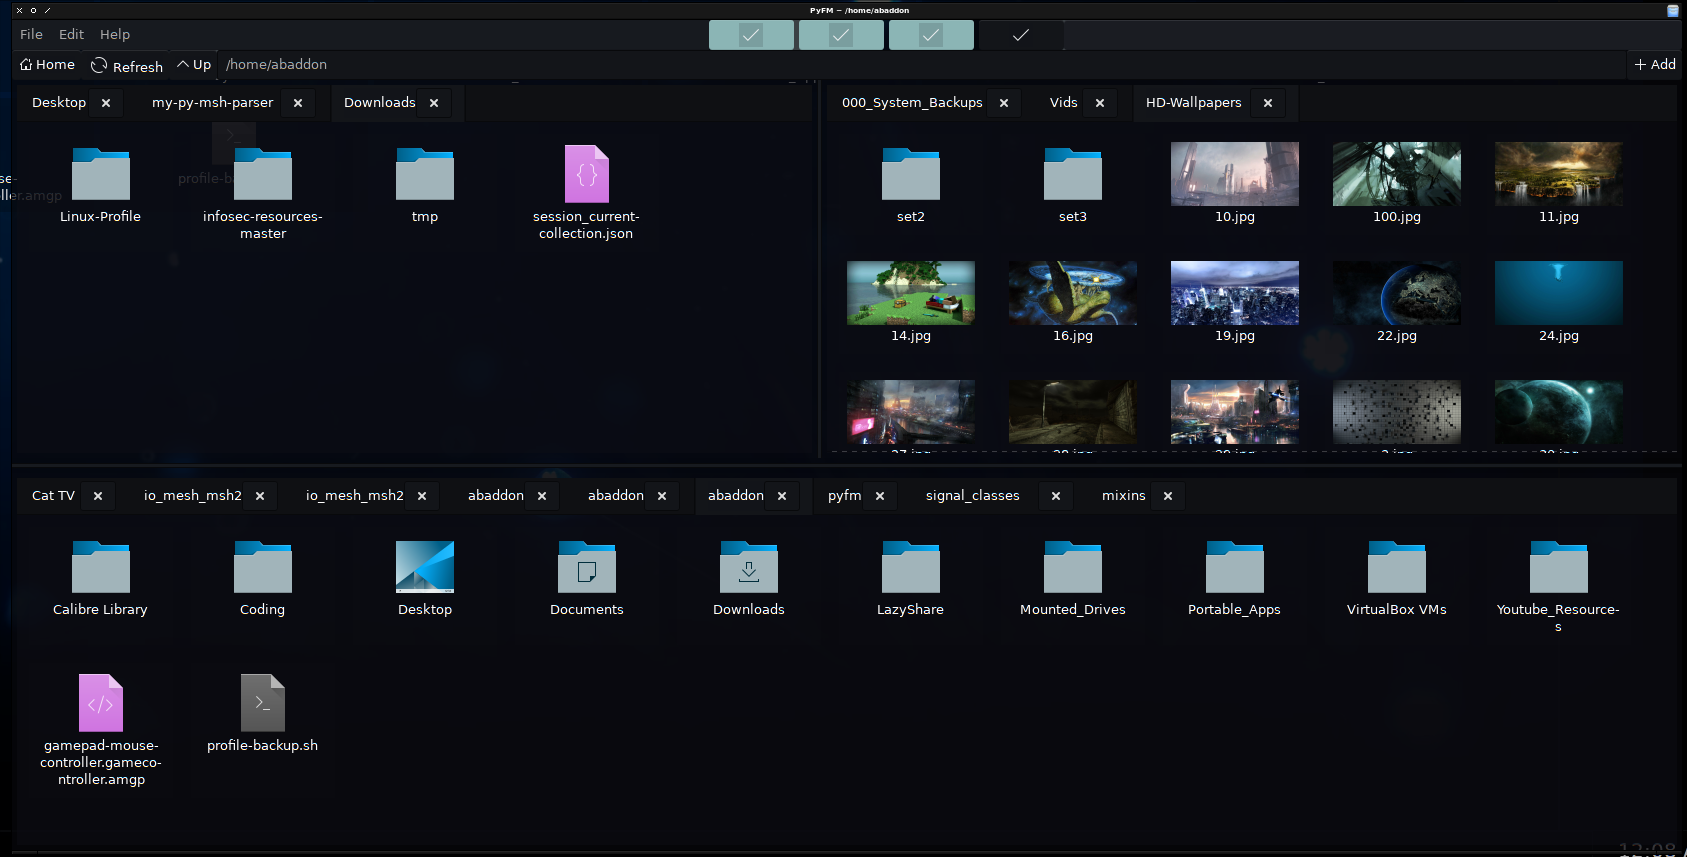Close the mixins tab
This screenshot has width=1687, height=857.
pos(1168,496)
